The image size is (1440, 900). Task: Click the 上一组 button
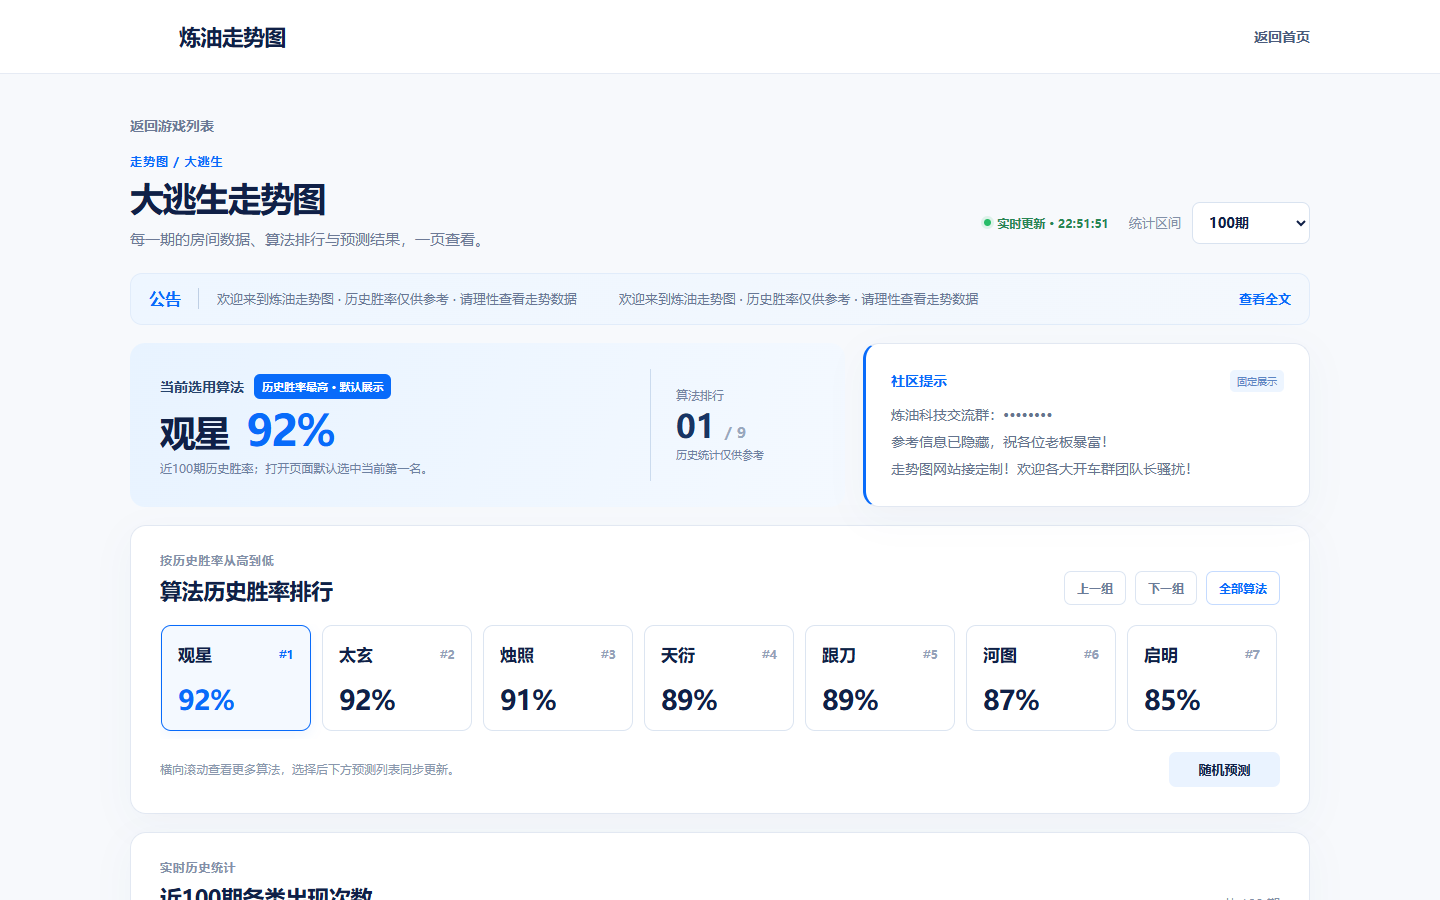(1095, 588)
